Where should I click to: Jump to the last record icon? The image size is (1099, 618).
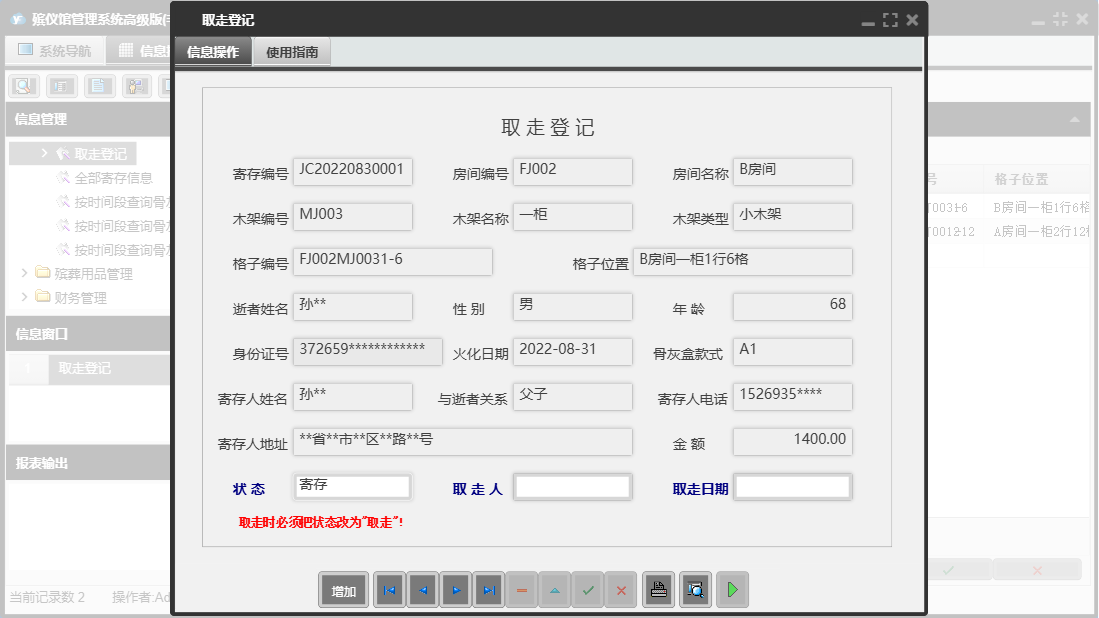click(x=488, y=589)
